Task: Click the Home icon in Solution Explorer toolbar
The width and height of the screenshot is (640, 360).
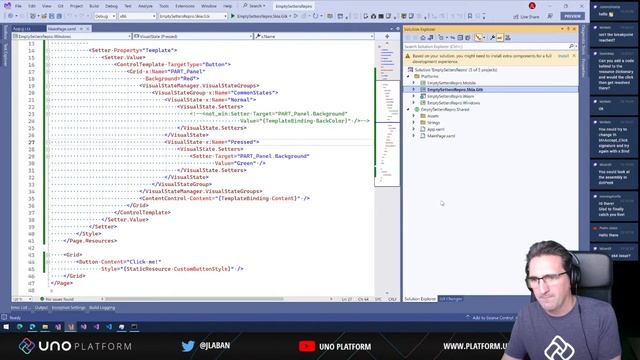Action: (423, 38)
